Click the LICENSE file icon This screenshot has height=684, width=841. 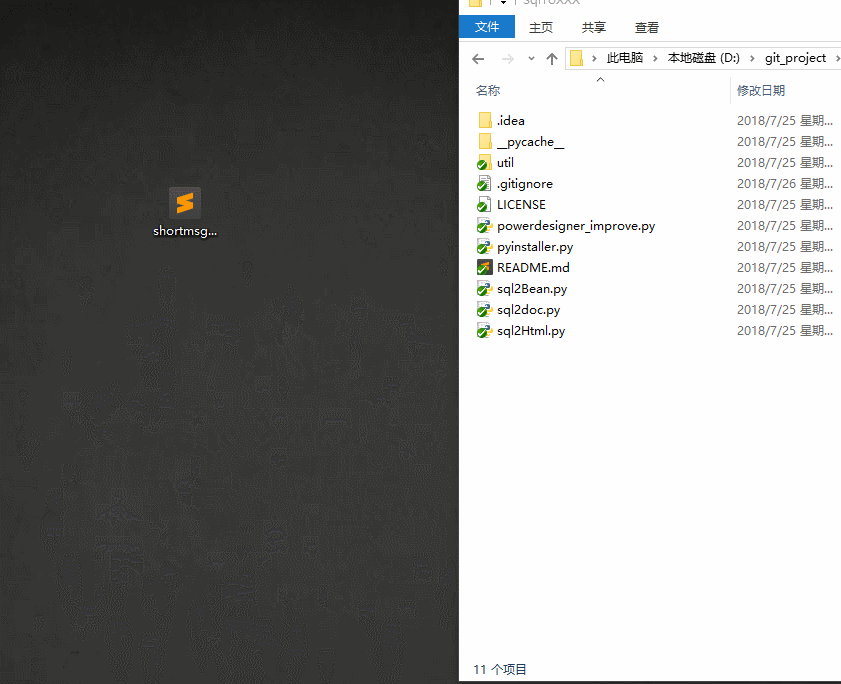(x=484, y=204)
